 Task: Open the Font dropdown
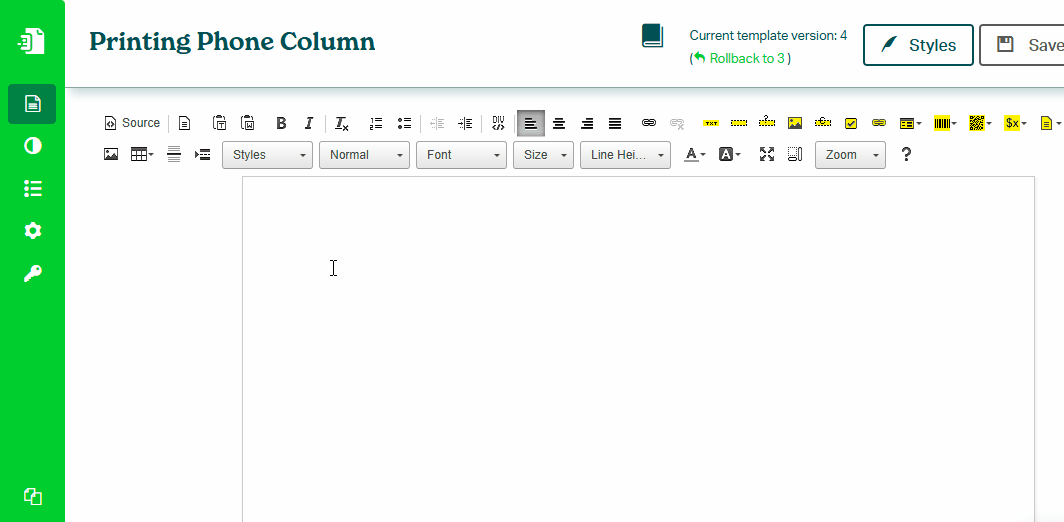[461, 155]
